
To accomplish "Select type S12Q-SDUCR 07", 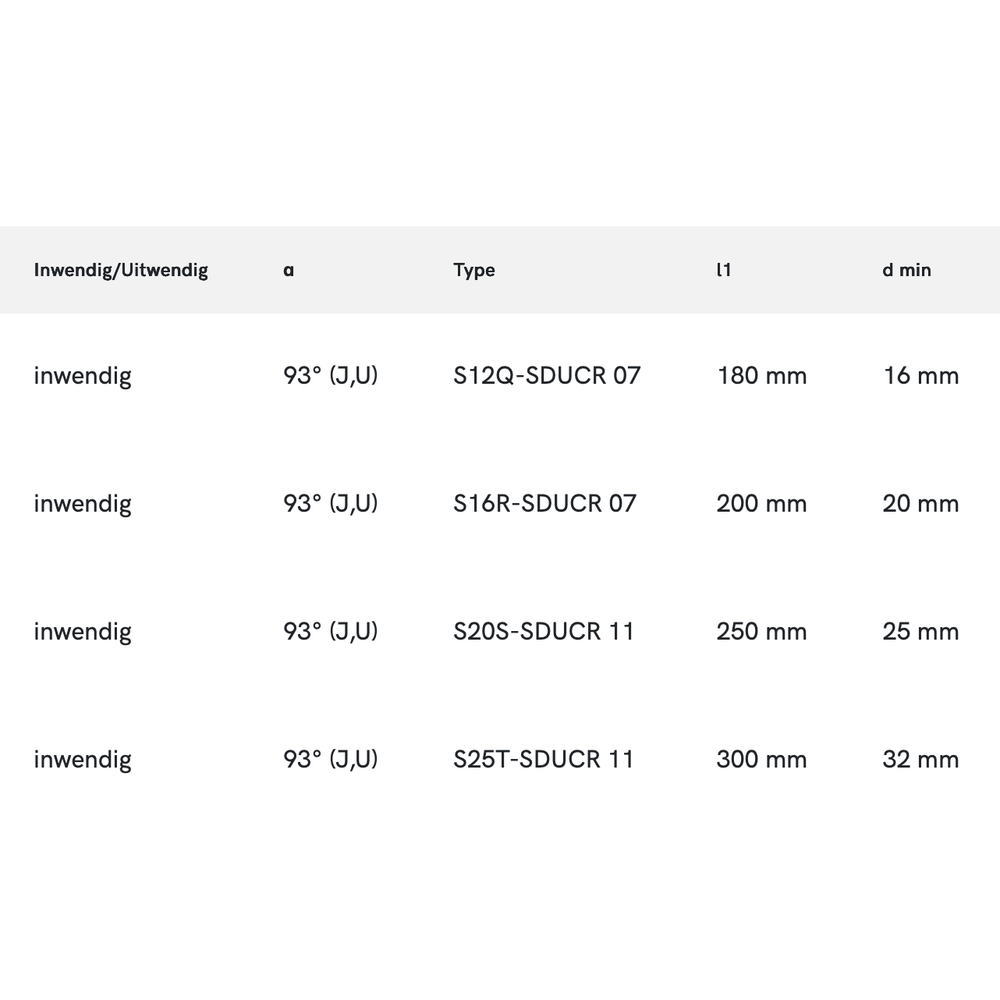I will (546, 376).
